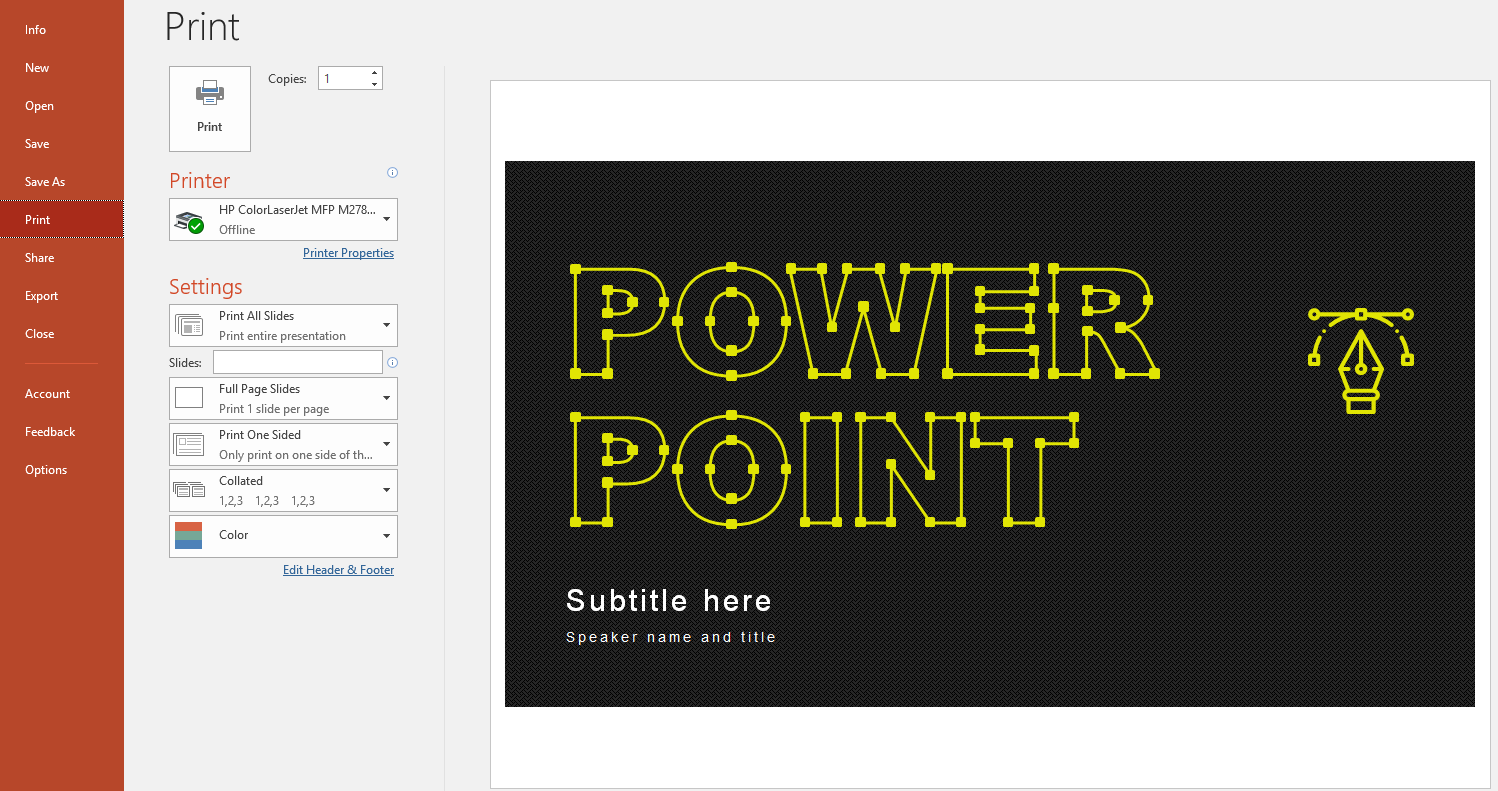Select New in the backstage menu
The height and width of the screenshot is (791, 1498).
pos(62,68)
